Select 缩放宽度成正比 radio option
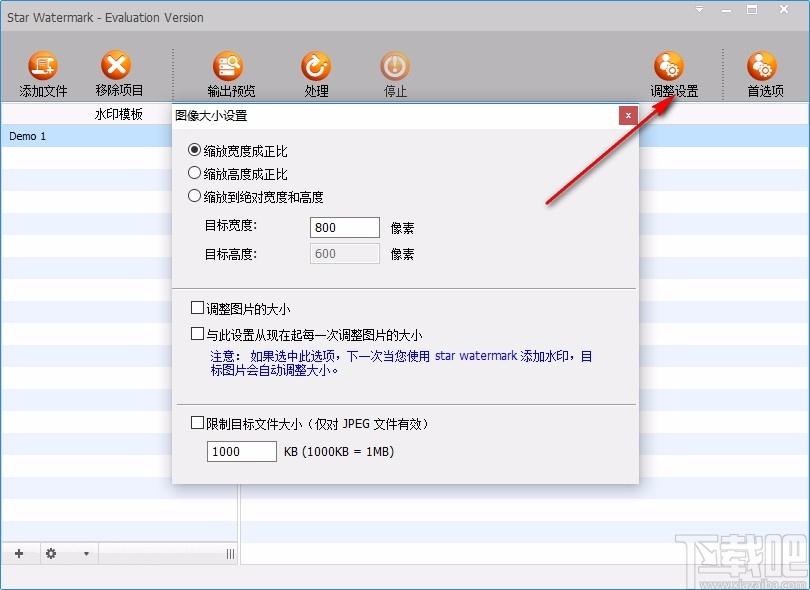 pyautogui.click(x=194, y=150)
